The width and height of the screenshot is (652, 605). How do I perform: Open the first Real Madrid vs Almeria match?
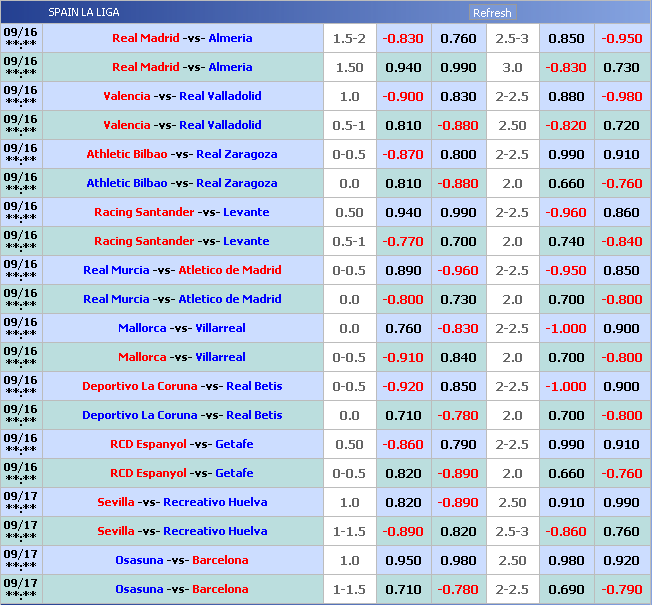182,38
